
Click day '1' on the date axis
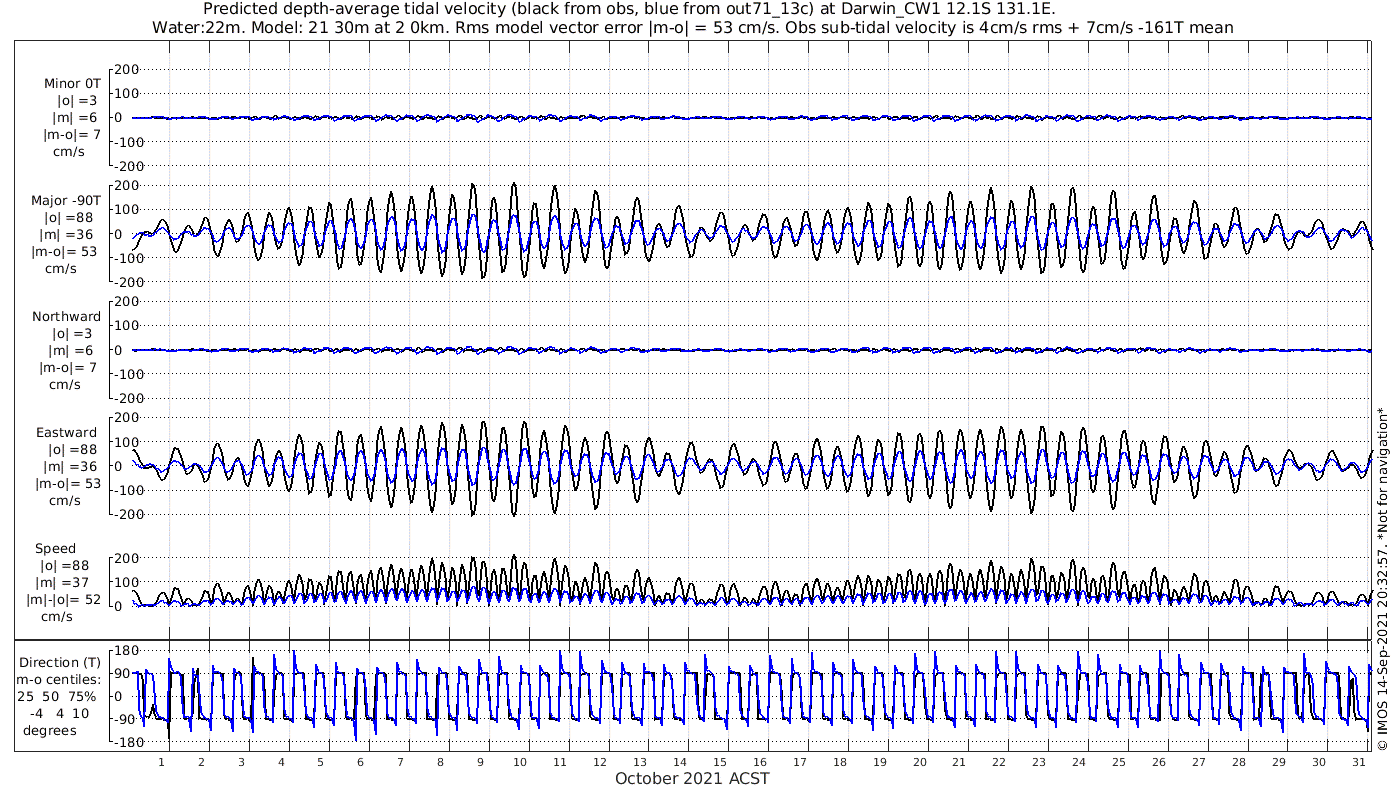[161, 762]
